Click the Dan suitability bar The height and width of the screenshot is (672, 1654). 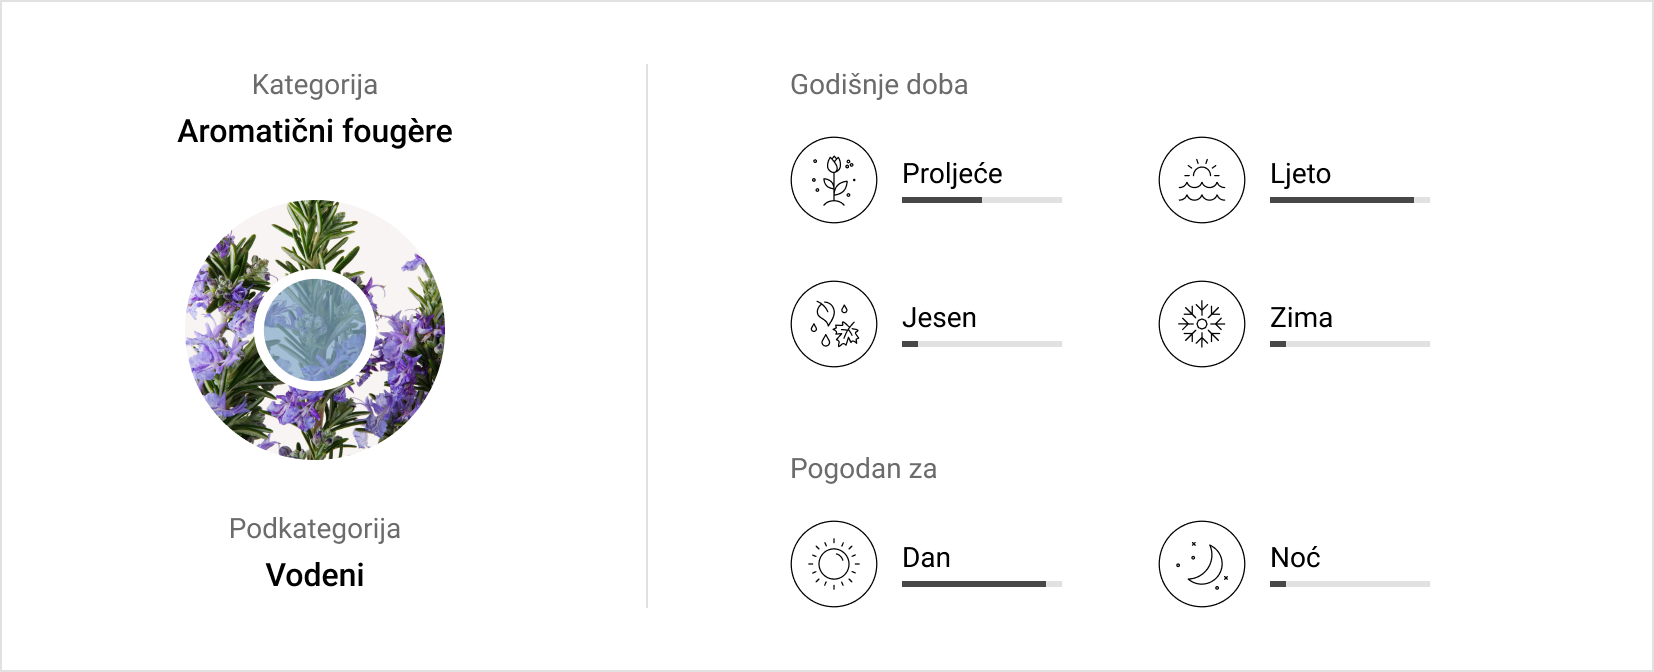pos(982,584)
